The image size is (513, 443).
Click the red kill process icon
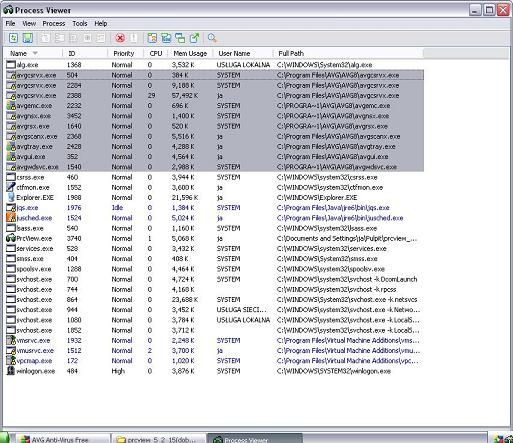(120, 38)
